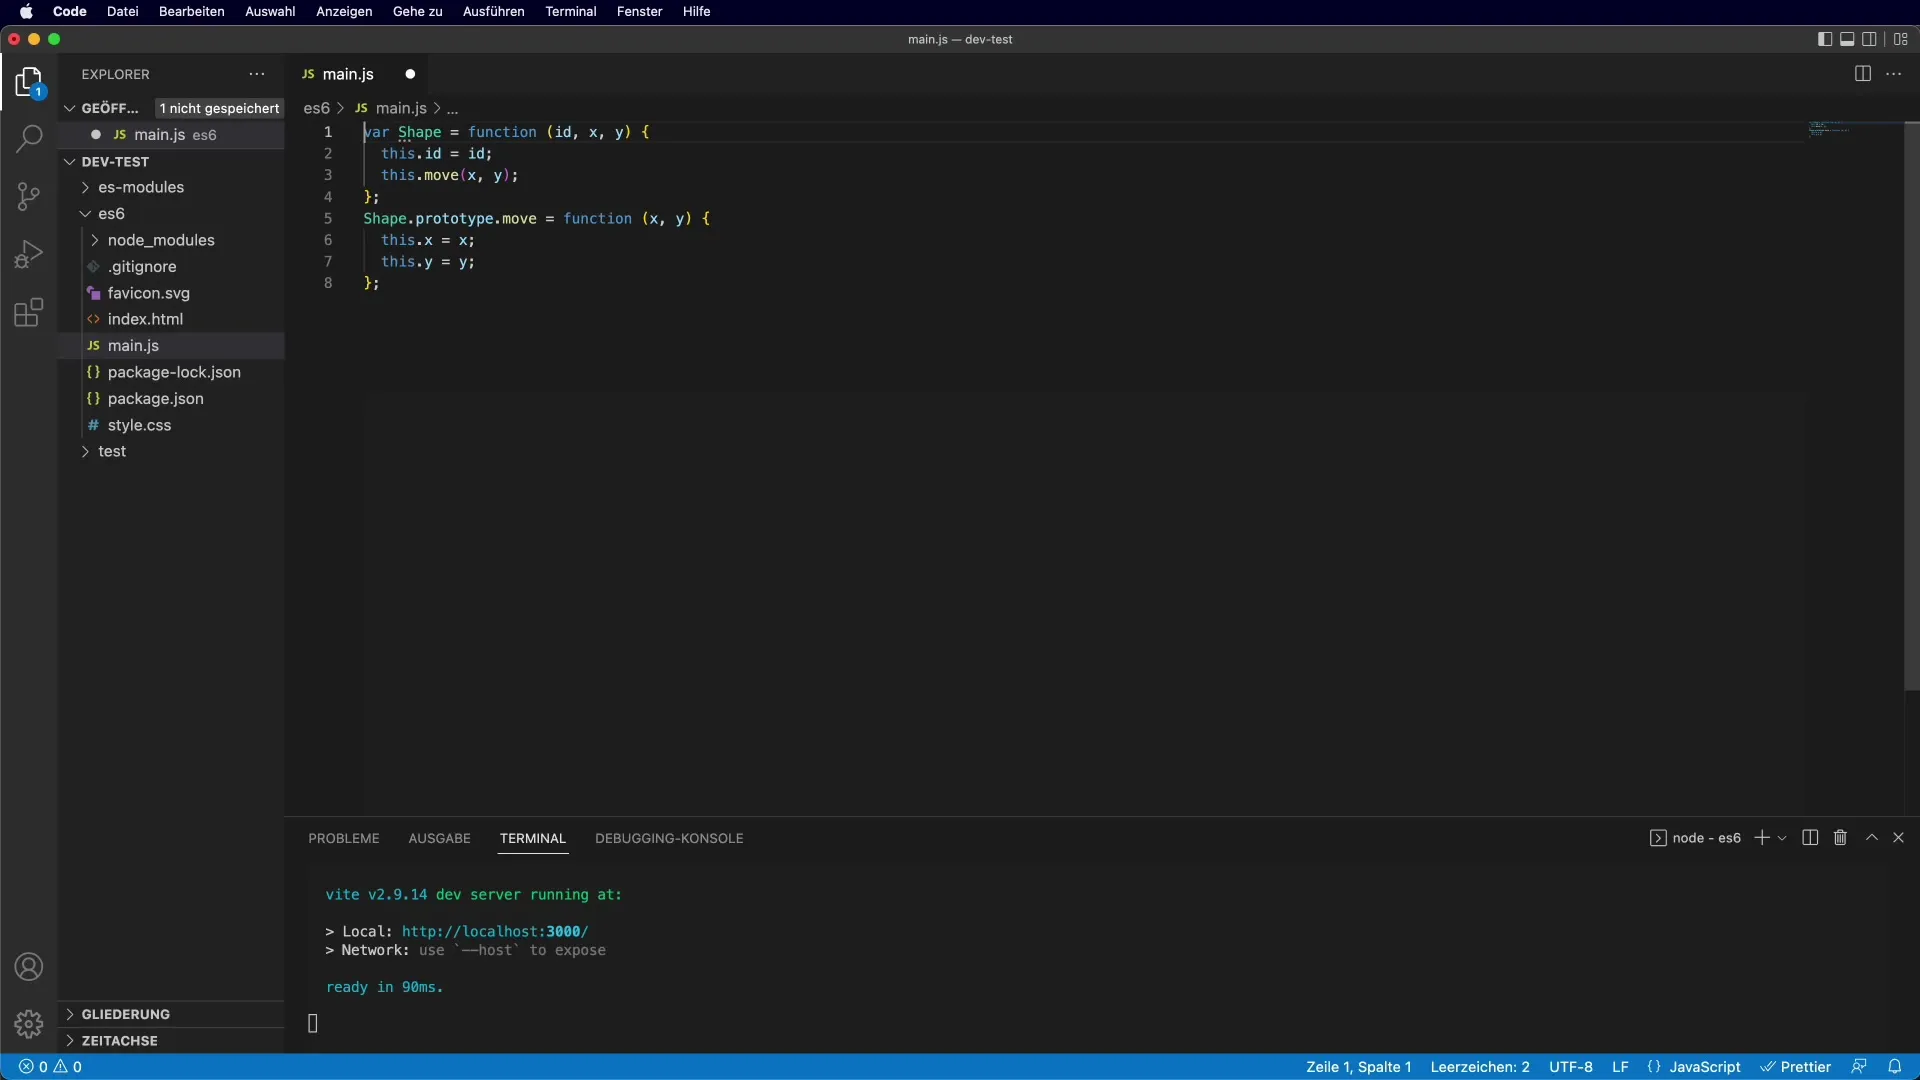1920x1080 pixels.
Task: Expand the test folder
Action: [x=172, y=451]
